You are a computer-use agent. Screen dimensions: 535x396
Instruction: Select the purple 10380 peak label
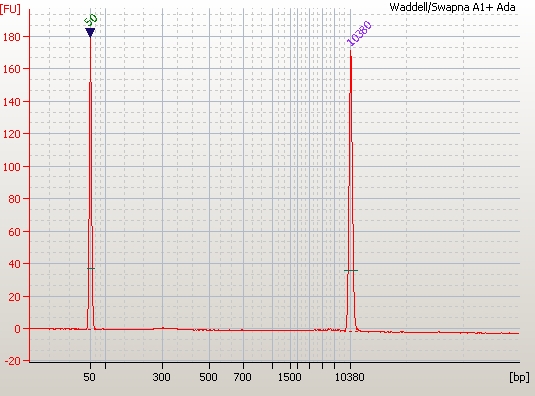click(359, 33)
